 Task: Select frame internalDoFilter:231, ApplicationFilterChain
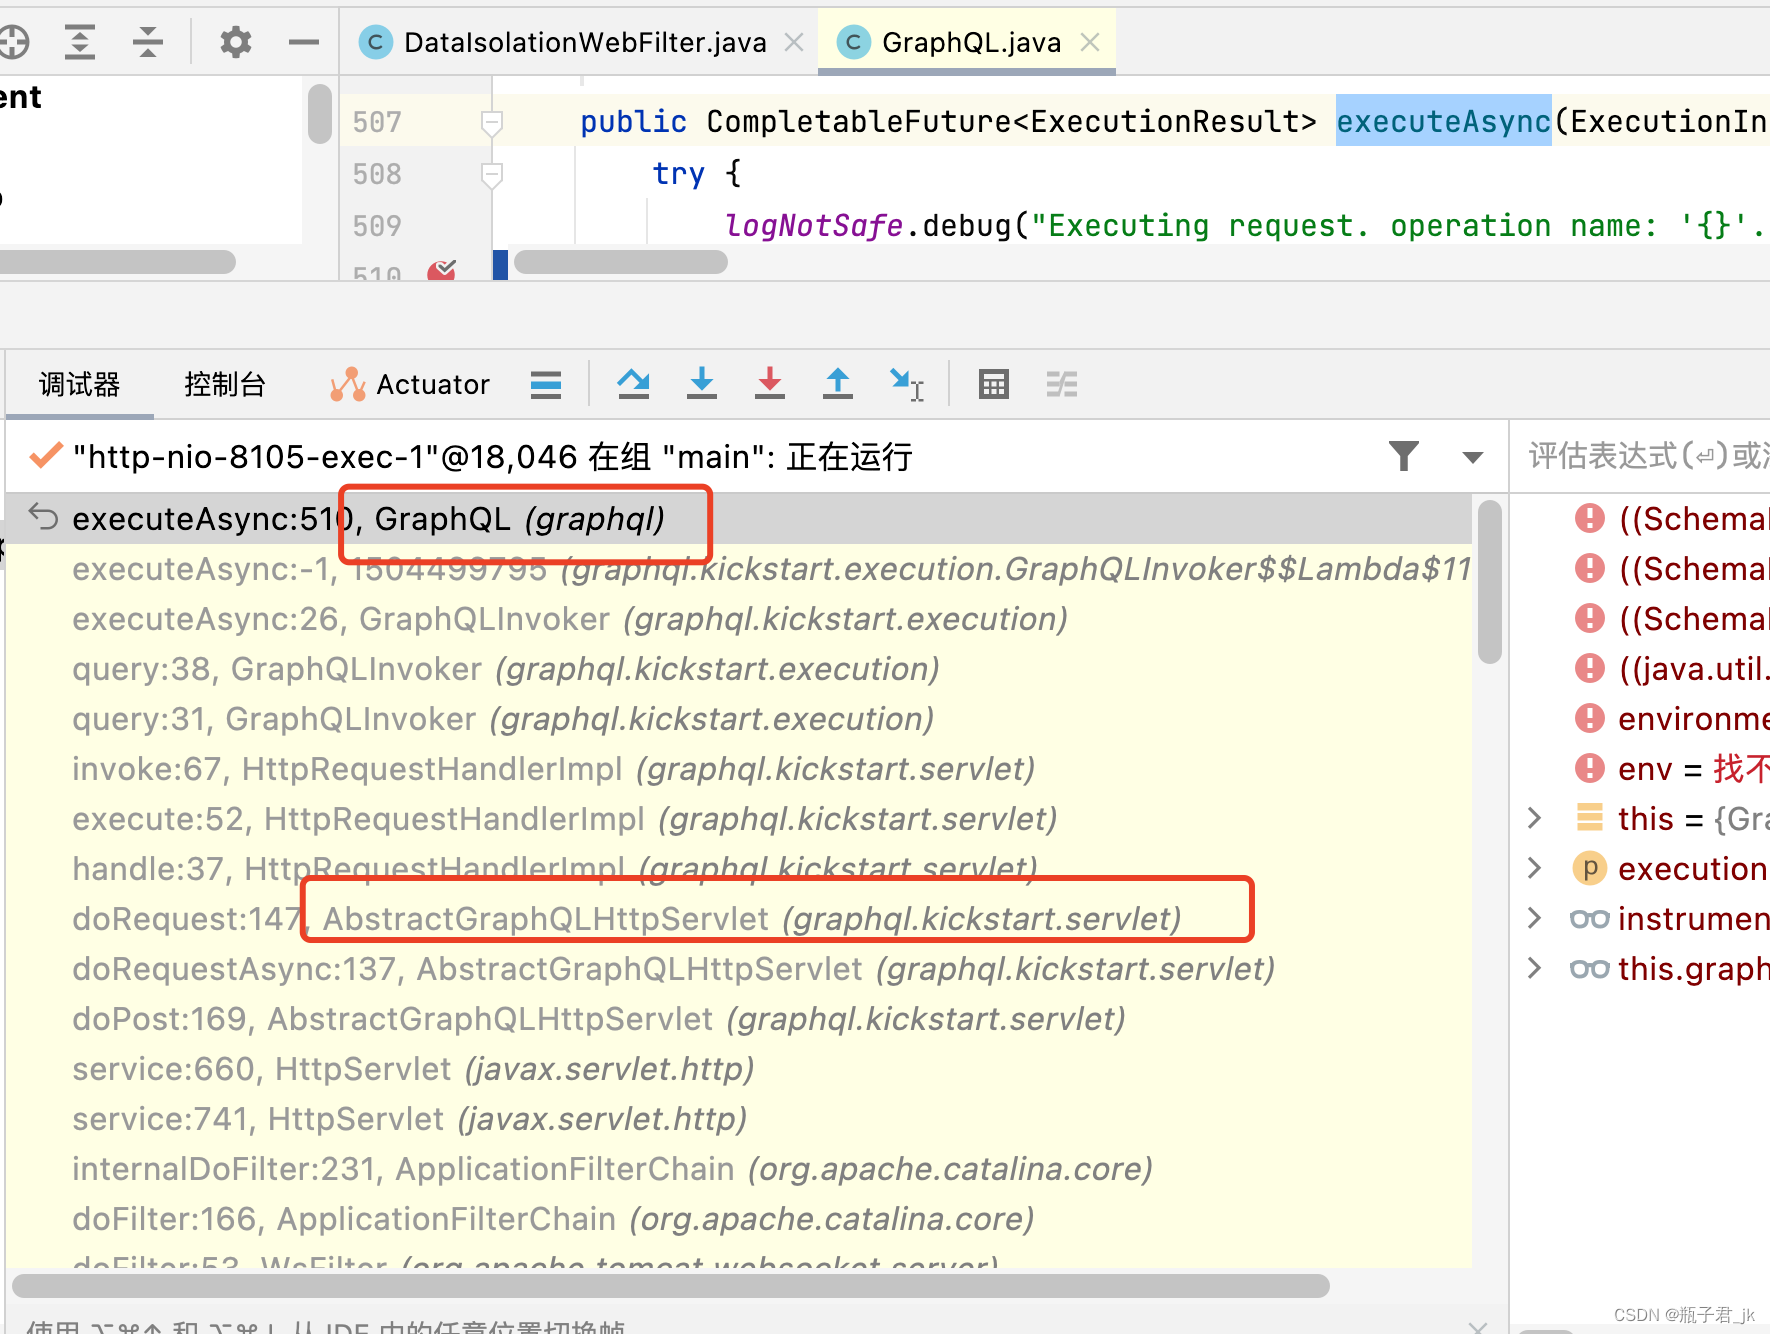pos(740,1169)
